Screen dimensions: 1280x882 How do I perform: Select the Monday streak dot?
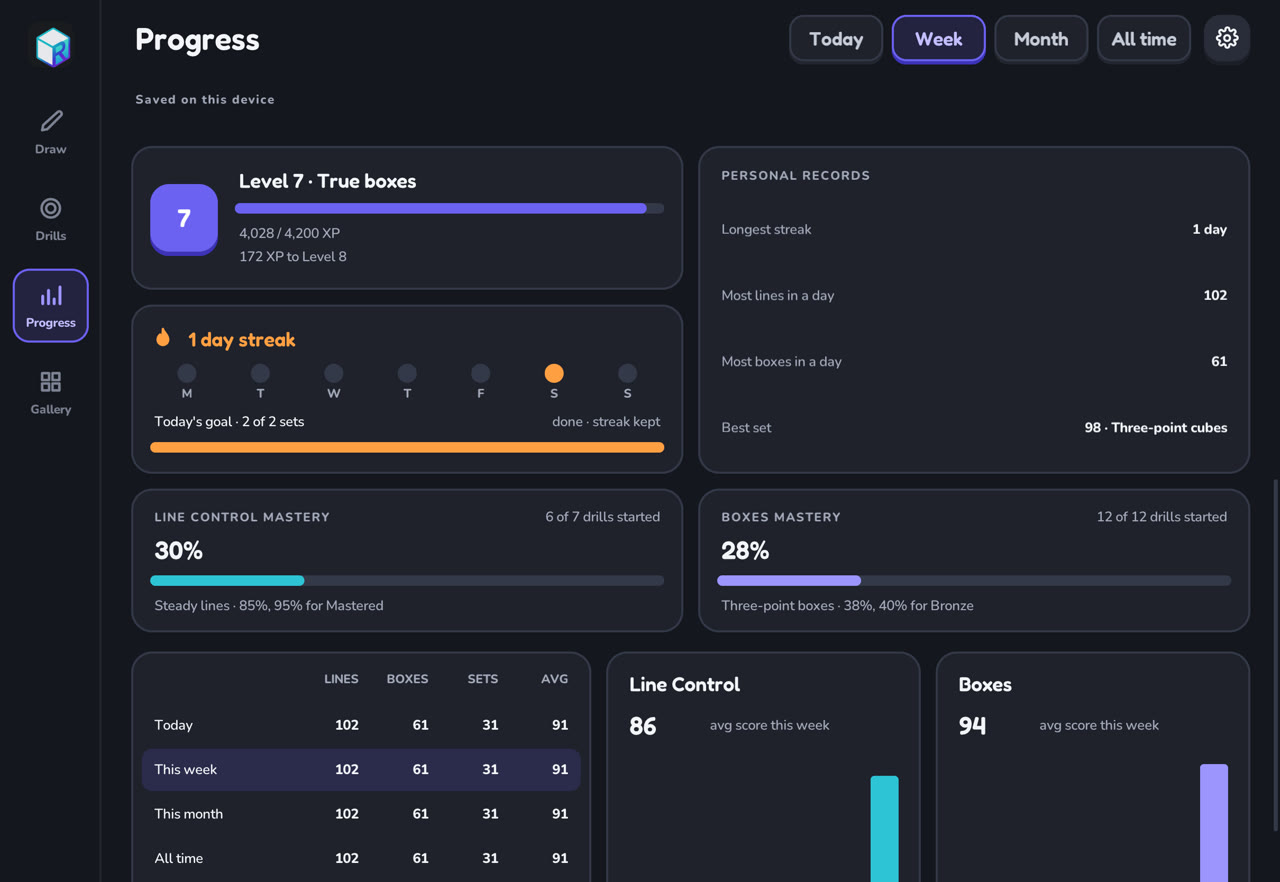[x=187, y=373]
